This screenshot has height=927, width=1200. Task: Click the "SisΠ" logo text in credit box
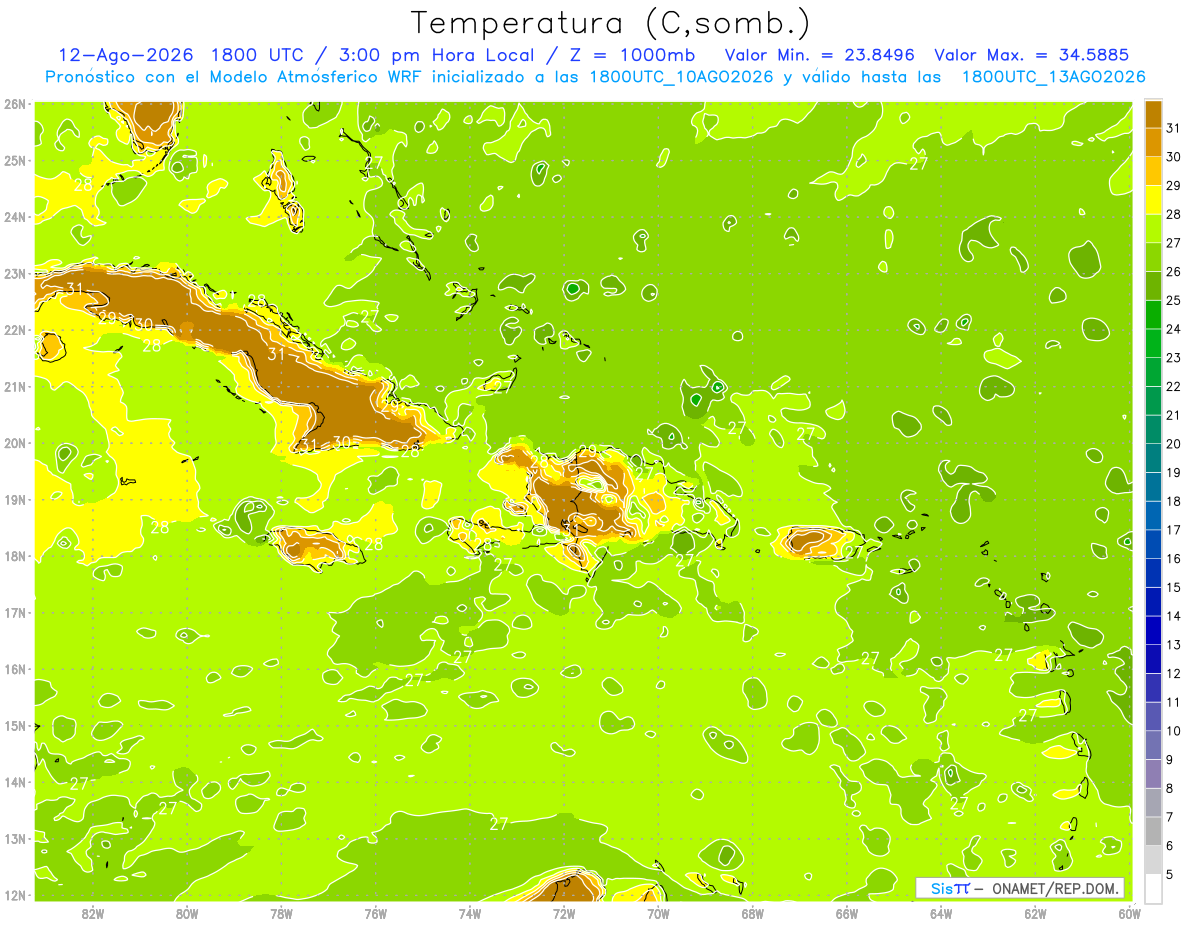coord(950,889)
